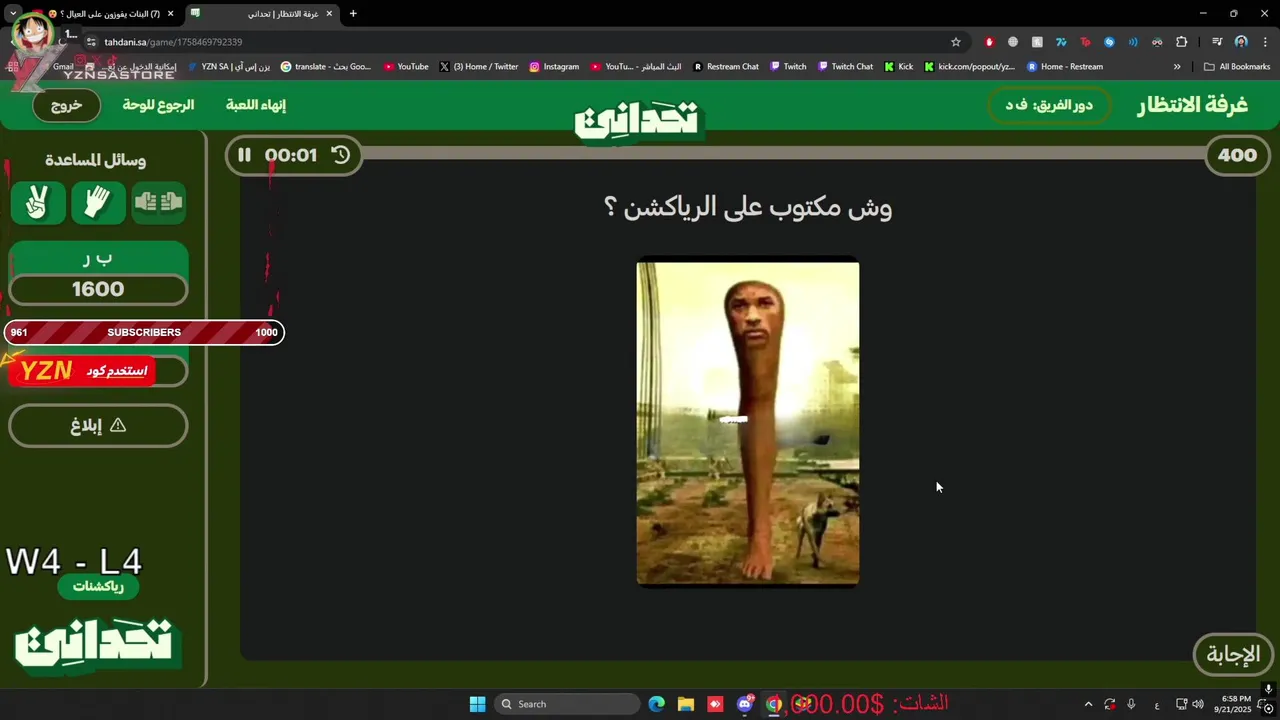Open the Home - Restream bookmark
This screenshot has height=720, width=1280.
(x=1064, y=67)
